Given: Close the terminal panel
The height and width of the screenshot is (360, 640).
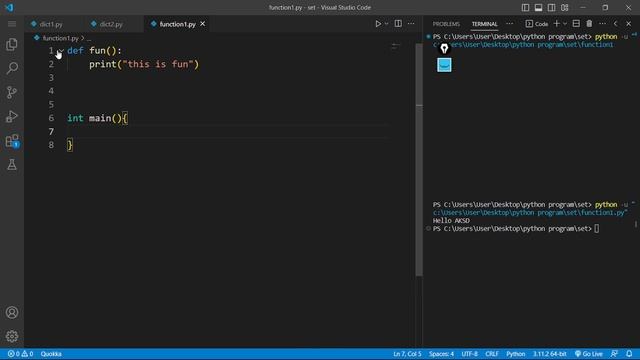Looking at the screenshot, I should click(629, 24).
